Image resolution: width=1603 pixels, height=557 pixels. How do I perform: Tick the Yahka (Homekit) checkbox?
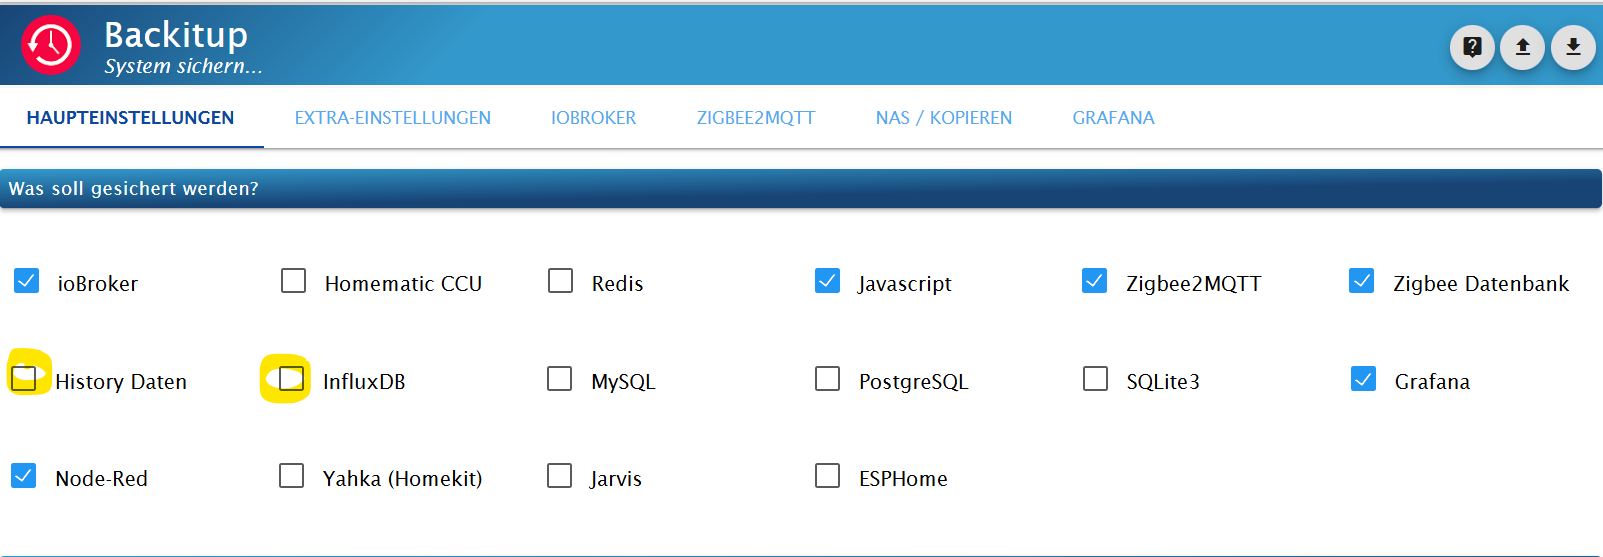coord(291,475)
